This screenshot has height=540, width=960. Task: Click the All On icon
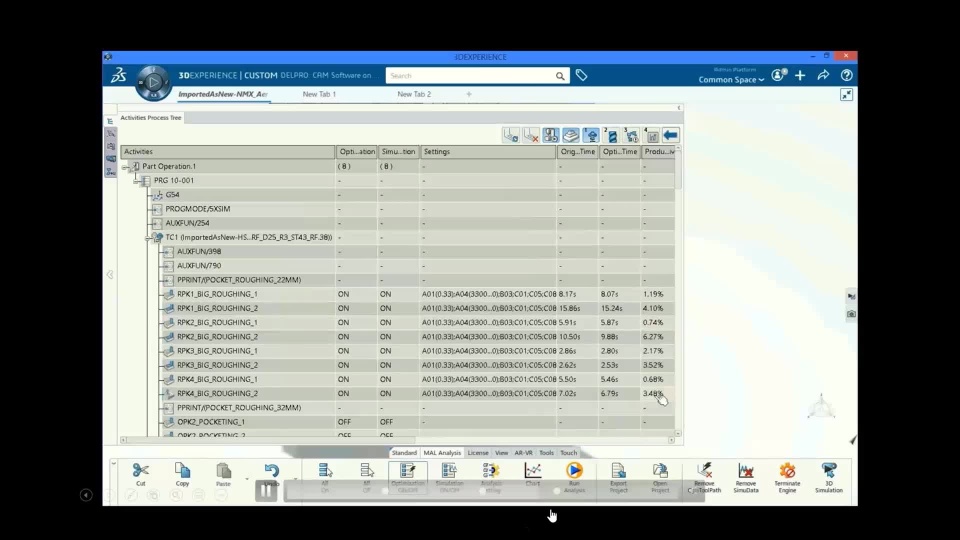[325, 470]
